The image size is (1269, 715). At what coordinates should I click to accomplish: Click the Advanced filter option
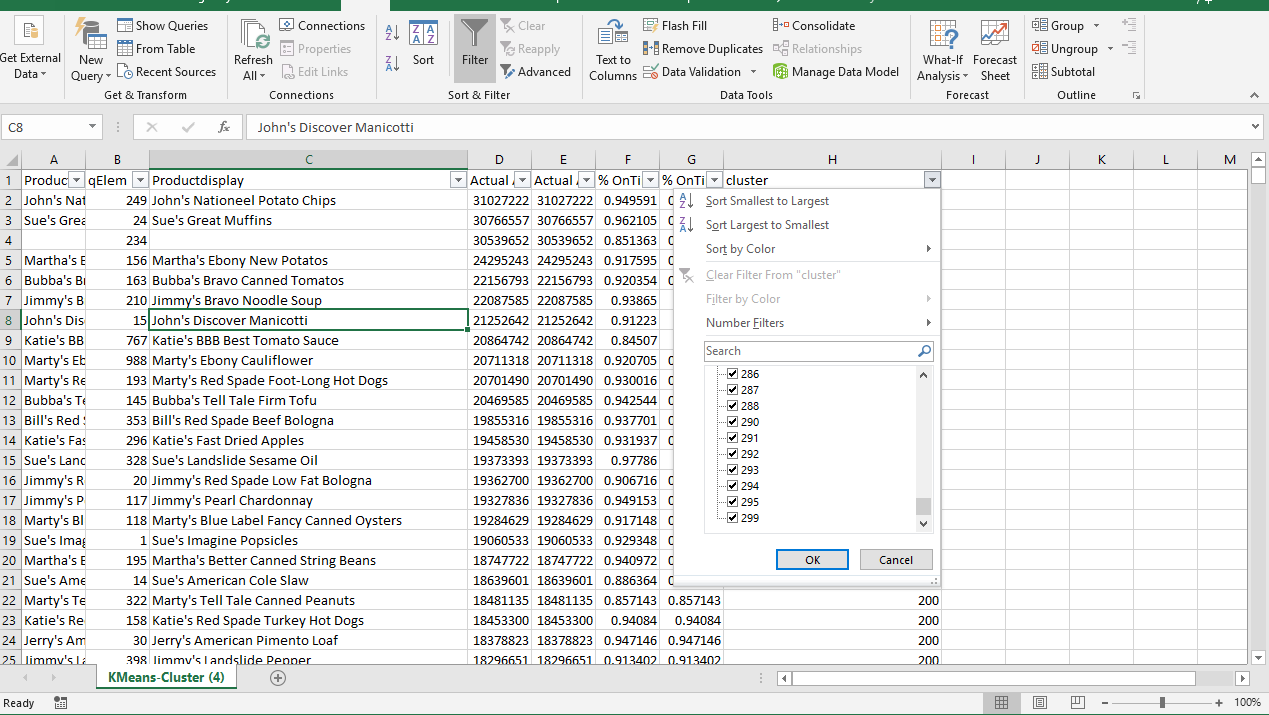(535, 71)
